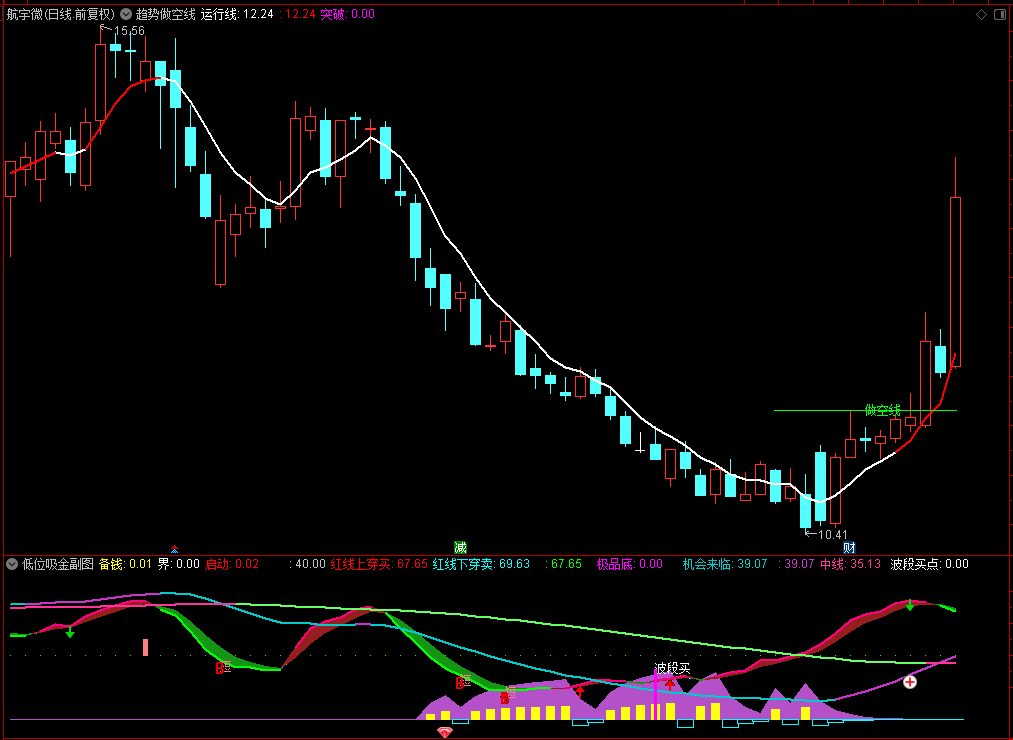Screen dimensions: 1013x740
Task: Click the green down arrow near the sub-chart's right peak
Action: point(910,606)
